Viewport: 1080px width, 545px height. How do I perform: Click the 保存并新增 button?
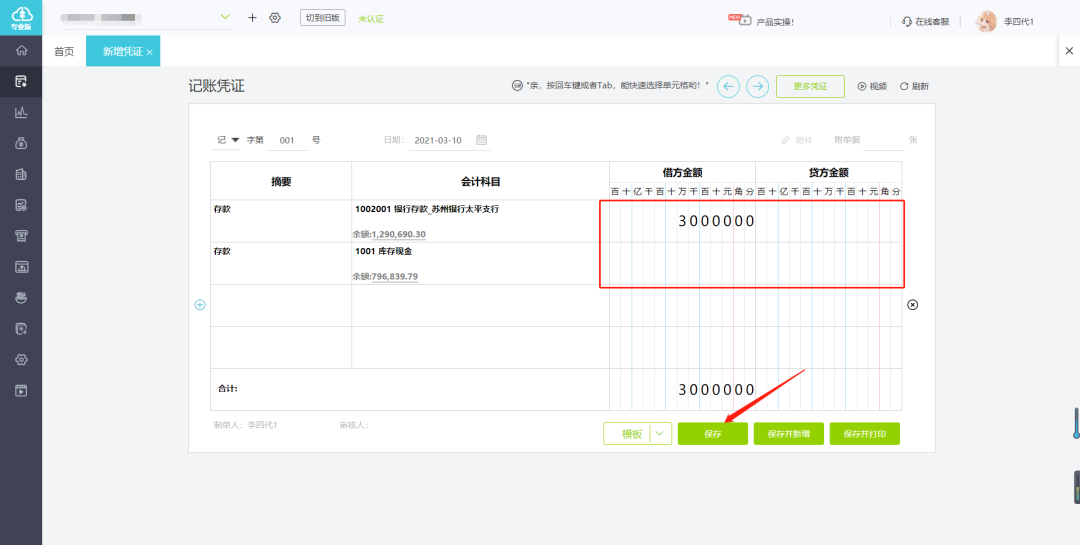[788, 433]
